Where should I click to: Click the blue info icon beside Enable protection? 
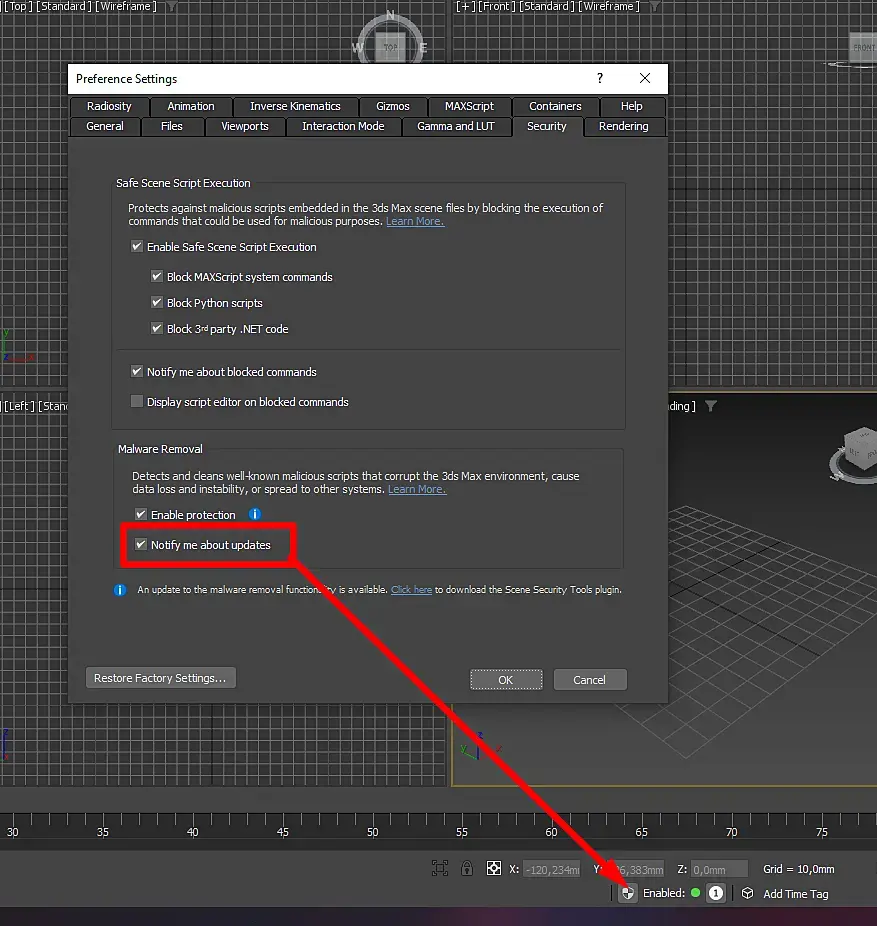pyautogui.click(x=255, y=514)
